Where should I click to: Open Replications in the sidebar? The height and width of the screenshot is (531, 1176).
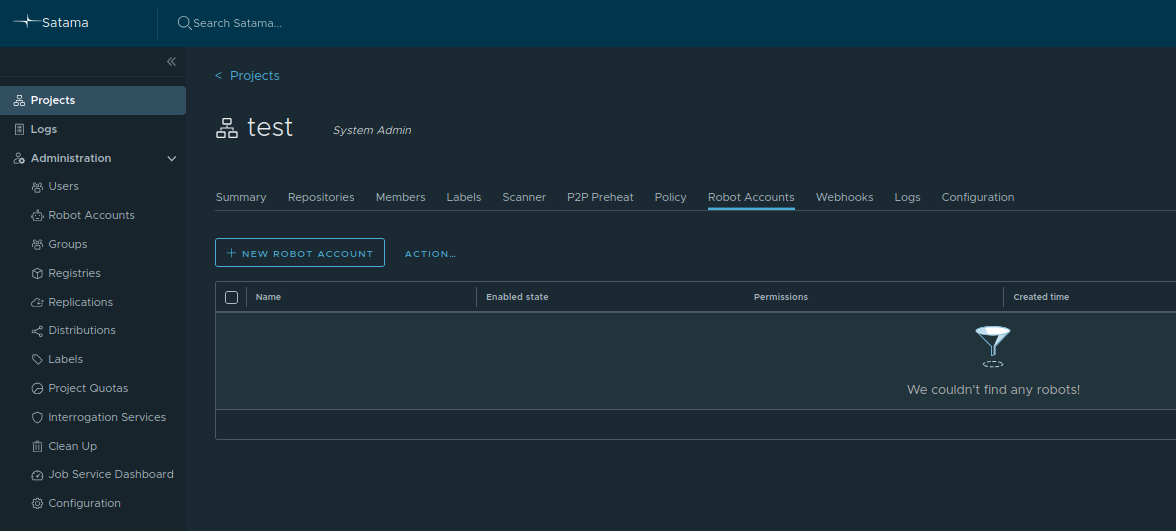tap(80, 302)
